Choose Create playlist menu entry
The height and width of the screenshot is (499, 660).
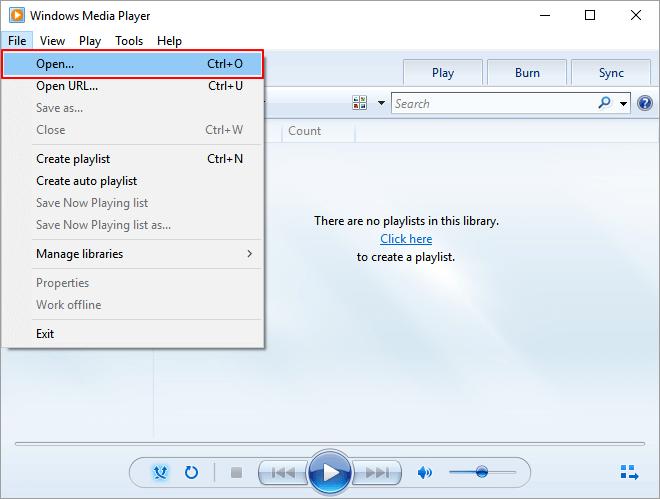pyautogui.click(x=73, y=159)
